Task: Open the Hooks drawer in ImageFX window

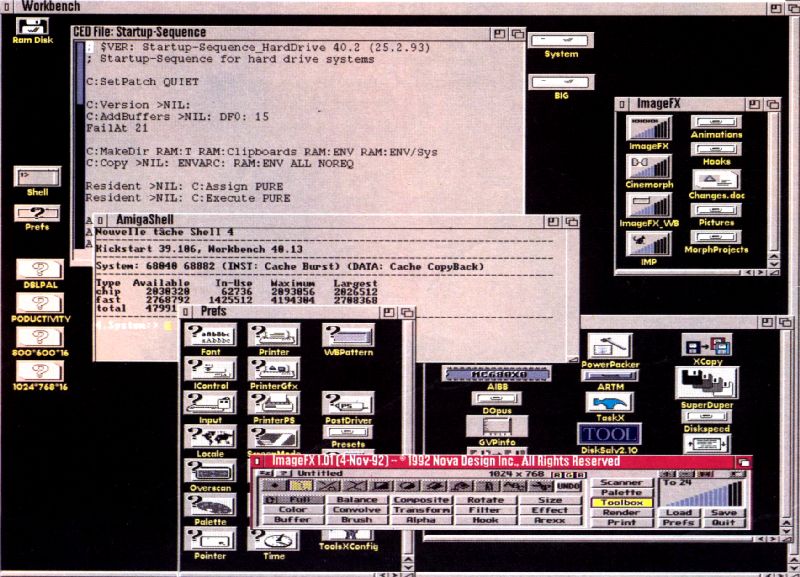Action: click(x=716, y=149)
